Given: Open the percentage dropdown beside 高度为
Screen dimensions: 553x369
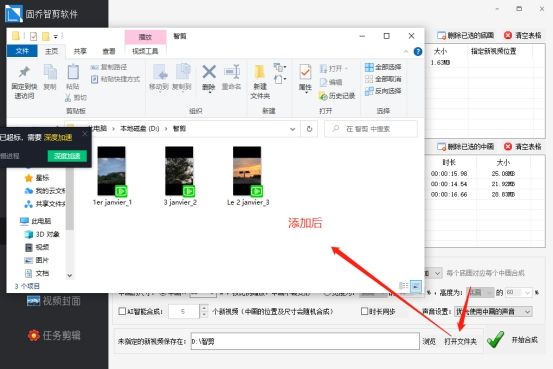Looking at the screenshot, I should [518, 292].
